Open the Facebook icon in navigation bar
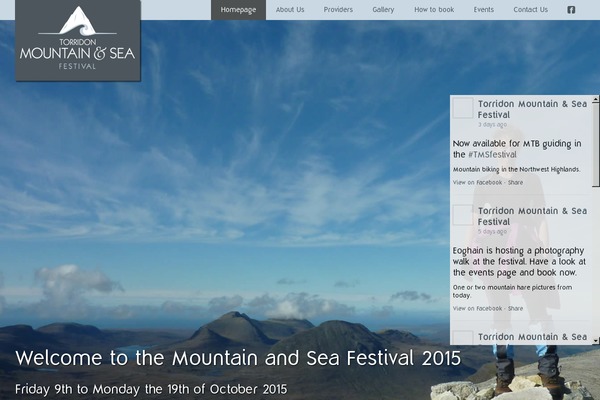This screenshot has width=600, height=400. tap(571, 10)
